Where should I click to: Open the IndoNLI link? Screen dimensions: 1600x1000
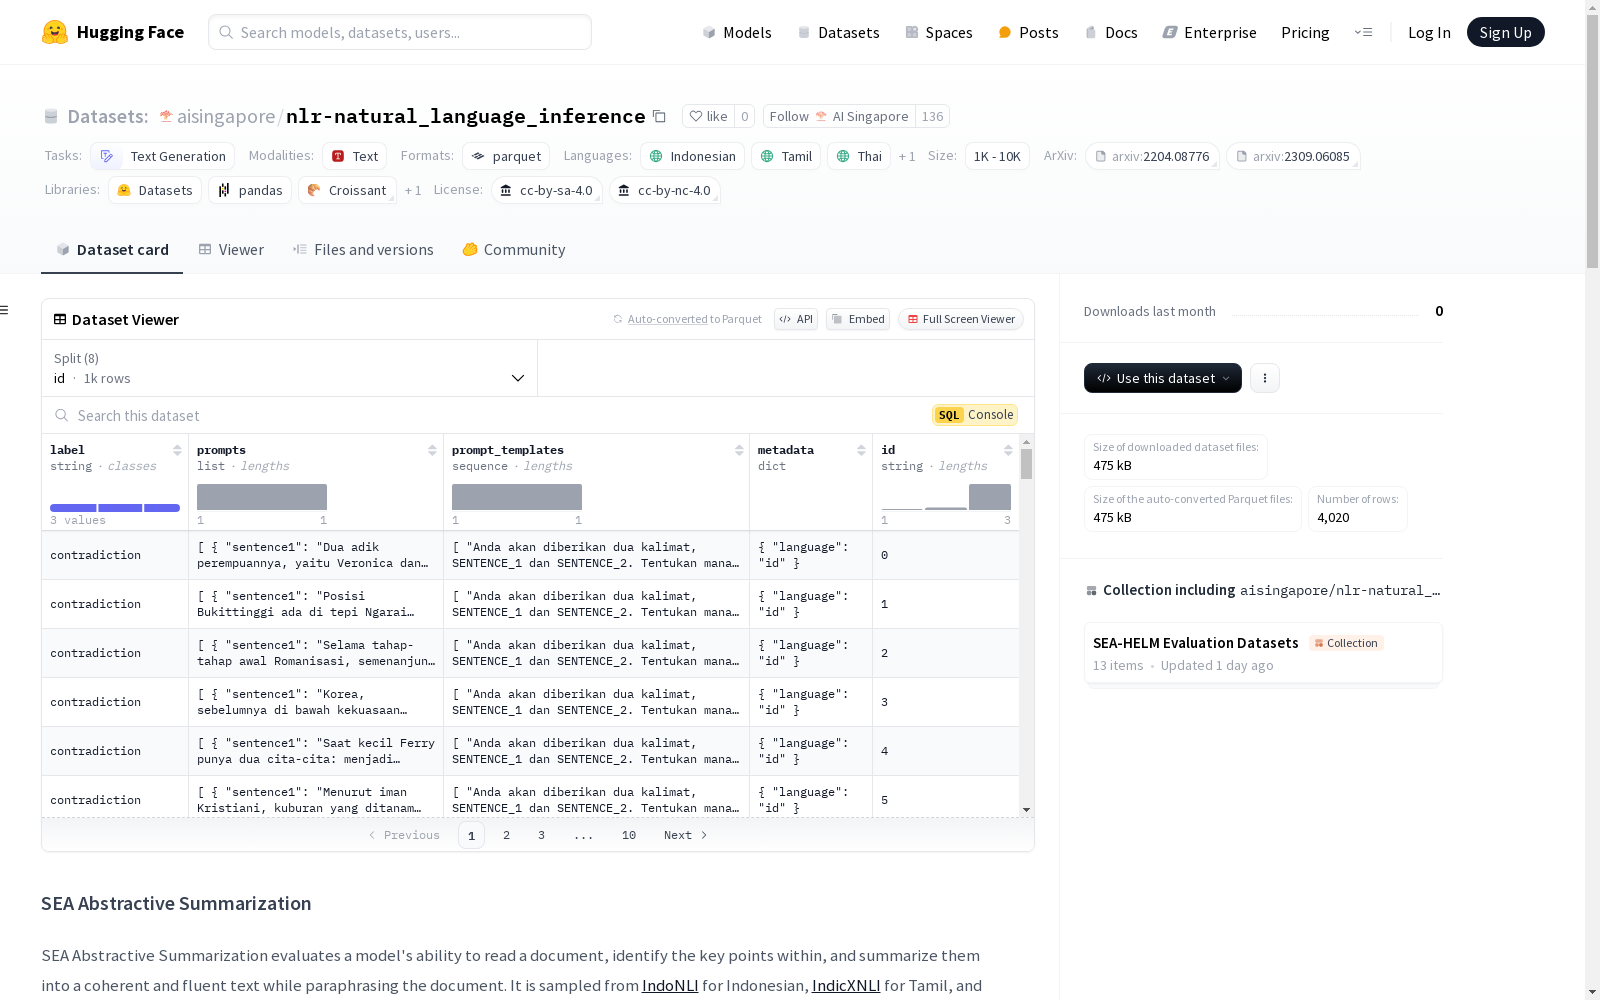(x=670, y=985)
